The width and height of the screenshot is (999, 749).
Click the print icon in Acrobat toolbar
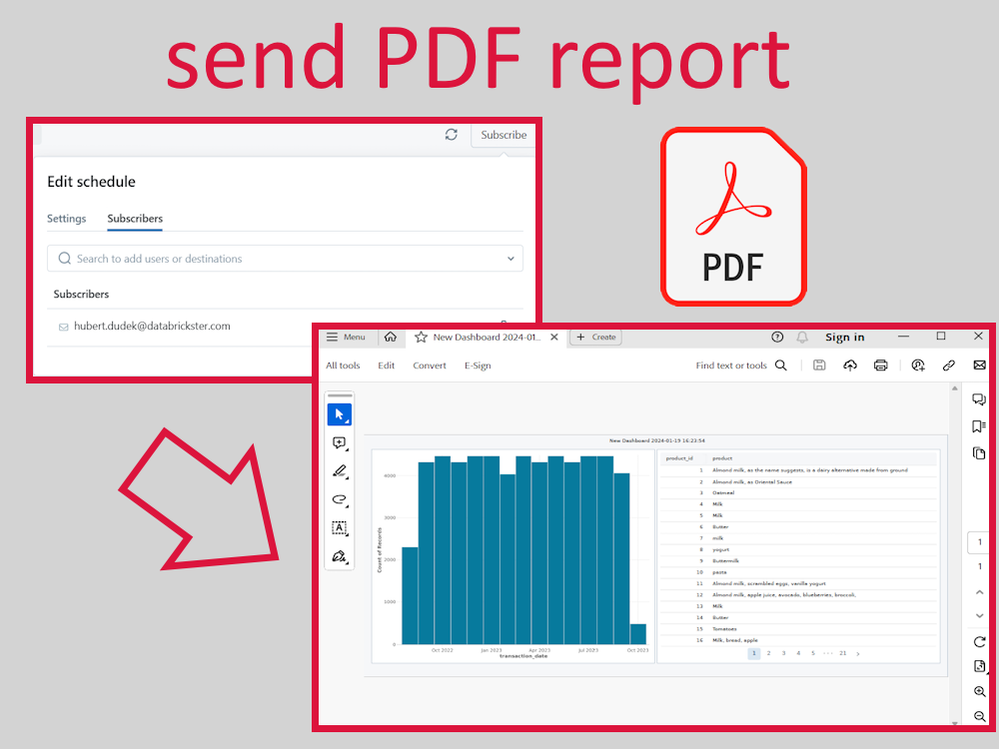(x=880, y=366)
